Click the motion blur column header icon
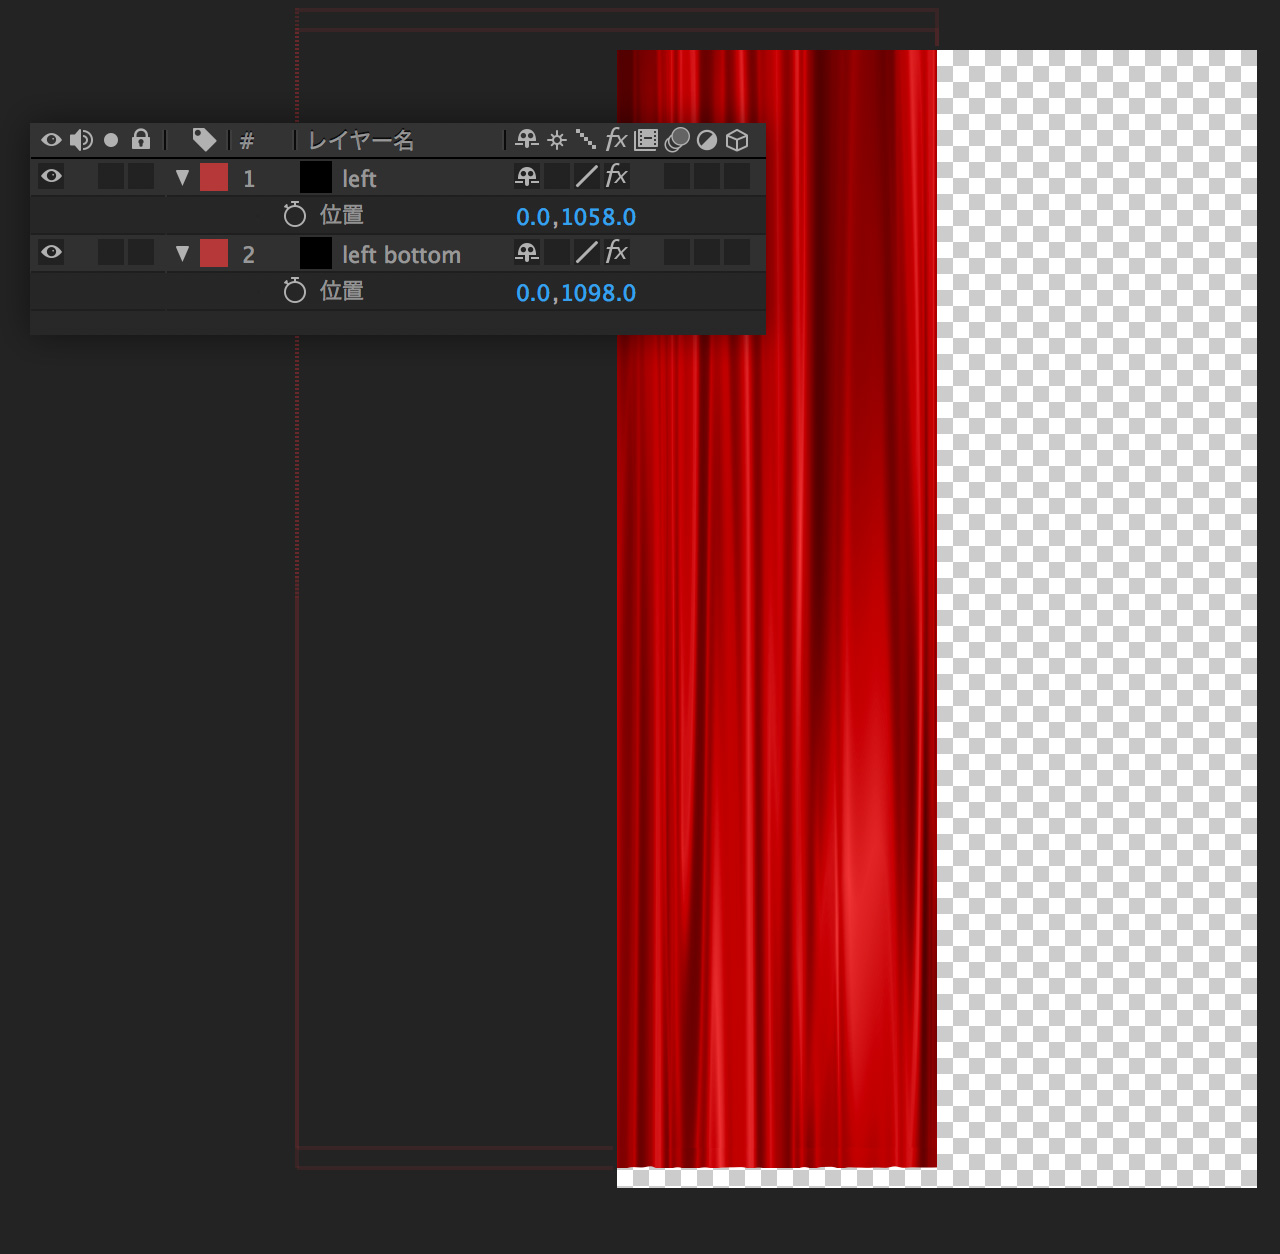This screenshot has height=1254, width=1280. click(677, 140)
